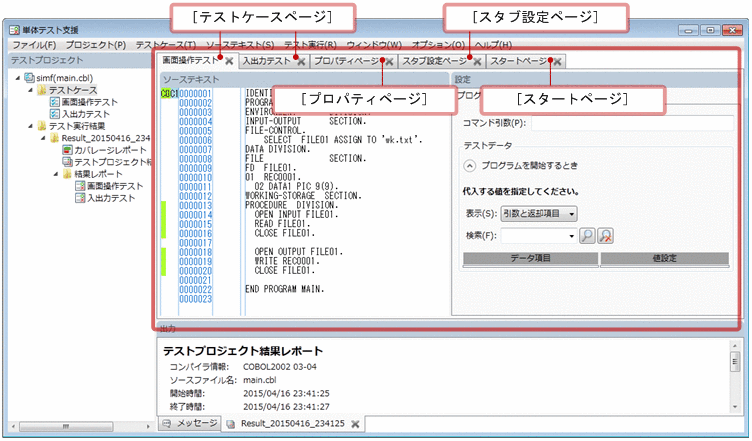Collapse the テストケース folder node
Image resolution: width=752 pixels, height=441 pixels.
tap(30, 90)
